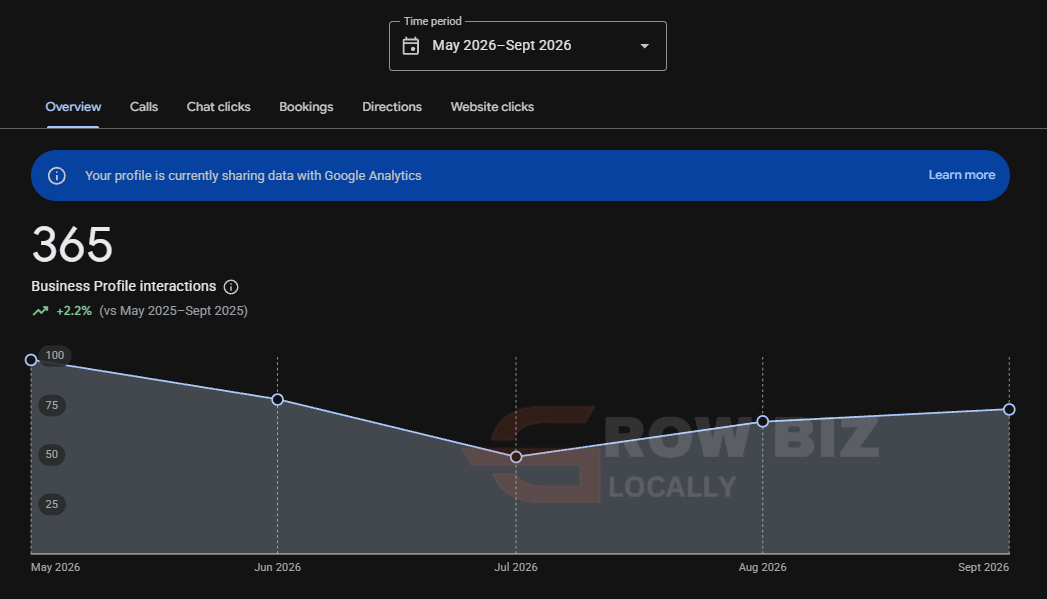Click info icon beside Business Profile interactions

tap(231, 287)
